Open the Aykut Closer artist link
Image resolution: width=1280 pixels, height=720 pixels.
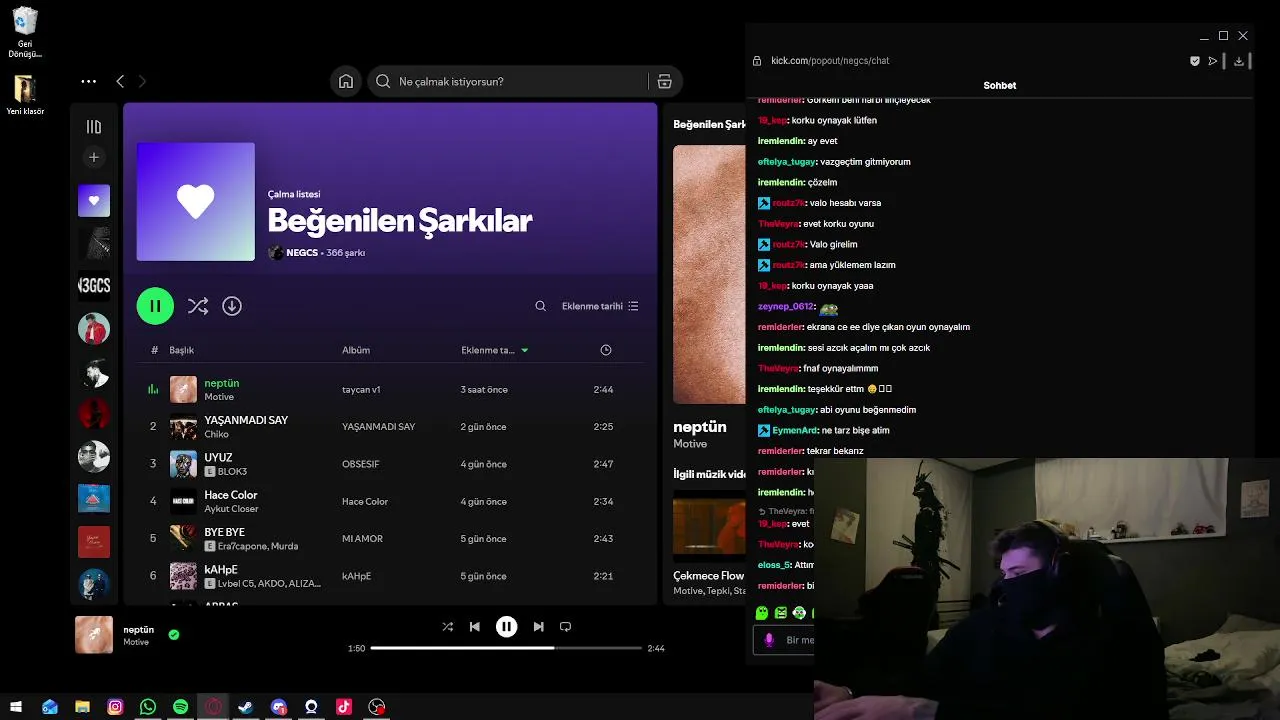(x=232, y=509)
